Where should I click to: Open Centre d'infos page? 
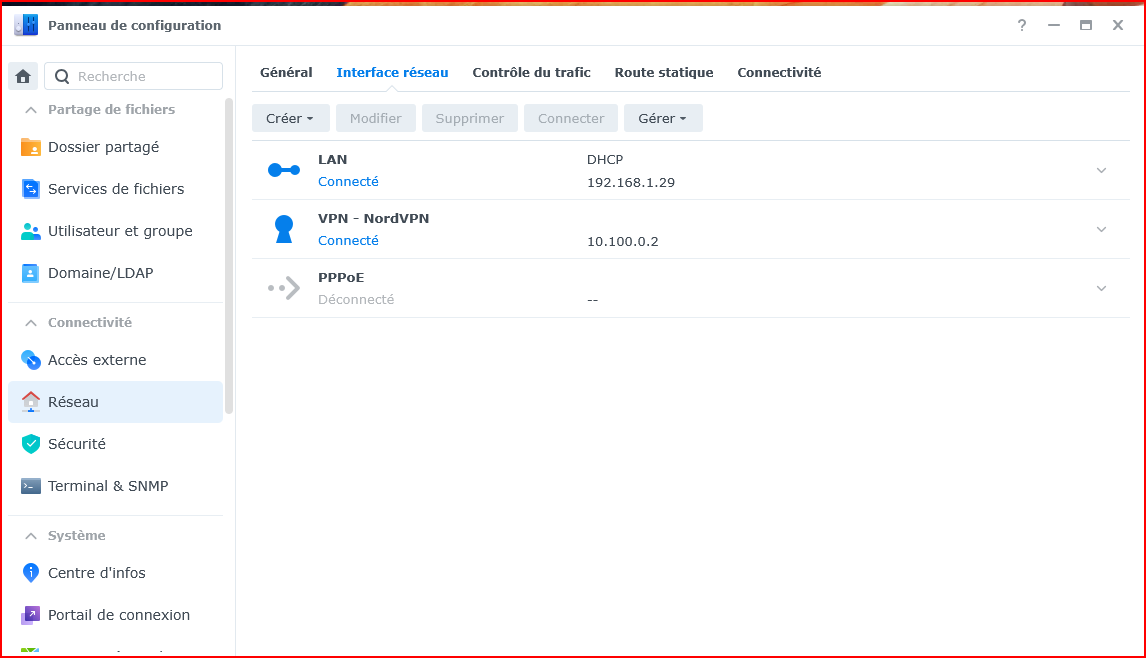[96, 573]
